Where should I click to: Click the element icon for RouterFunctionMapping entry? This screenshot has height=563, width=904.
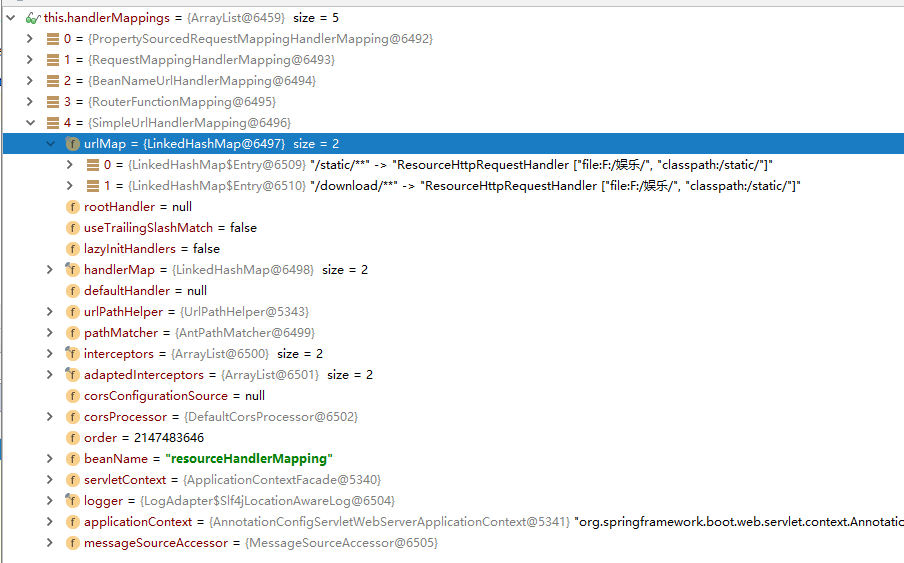click(53, 102)
